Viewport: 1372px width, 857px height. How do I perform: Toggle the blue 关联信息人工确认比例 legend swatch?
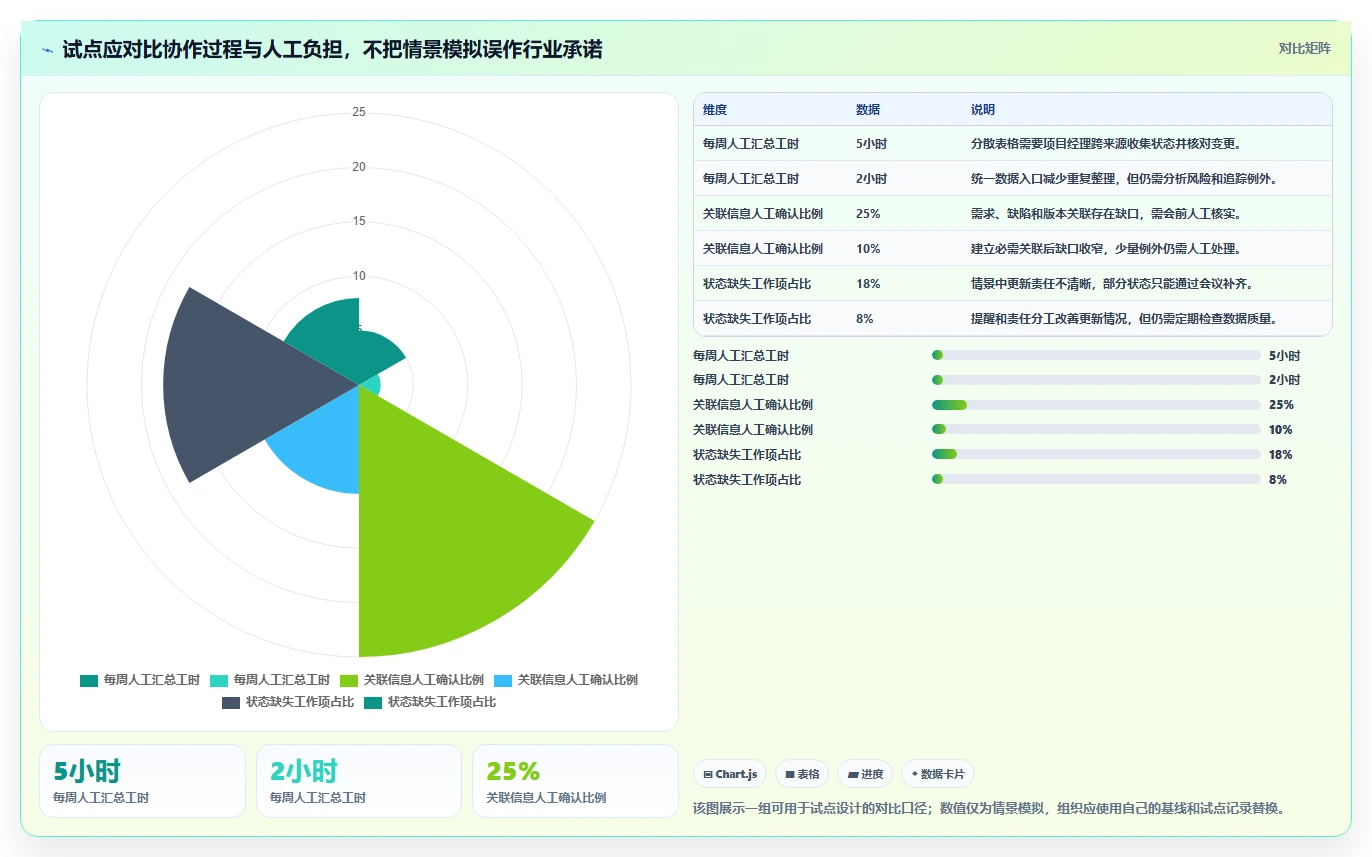point(503,680)
